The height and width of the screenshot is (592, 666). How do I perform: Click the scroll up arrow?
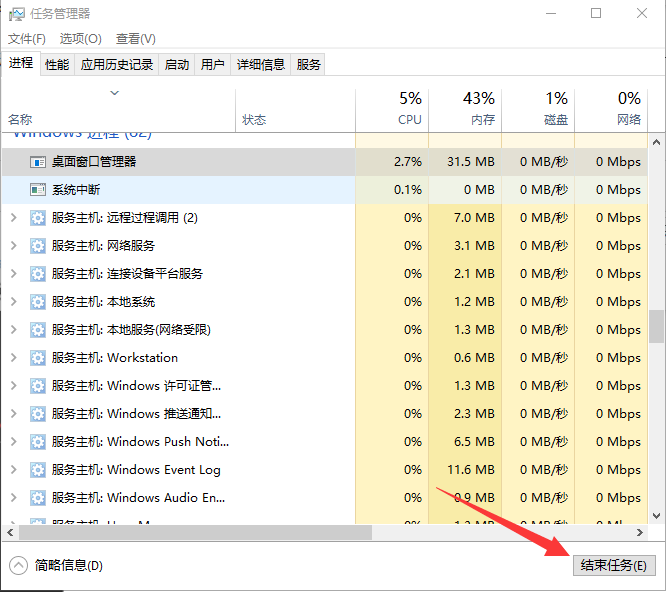656,142
